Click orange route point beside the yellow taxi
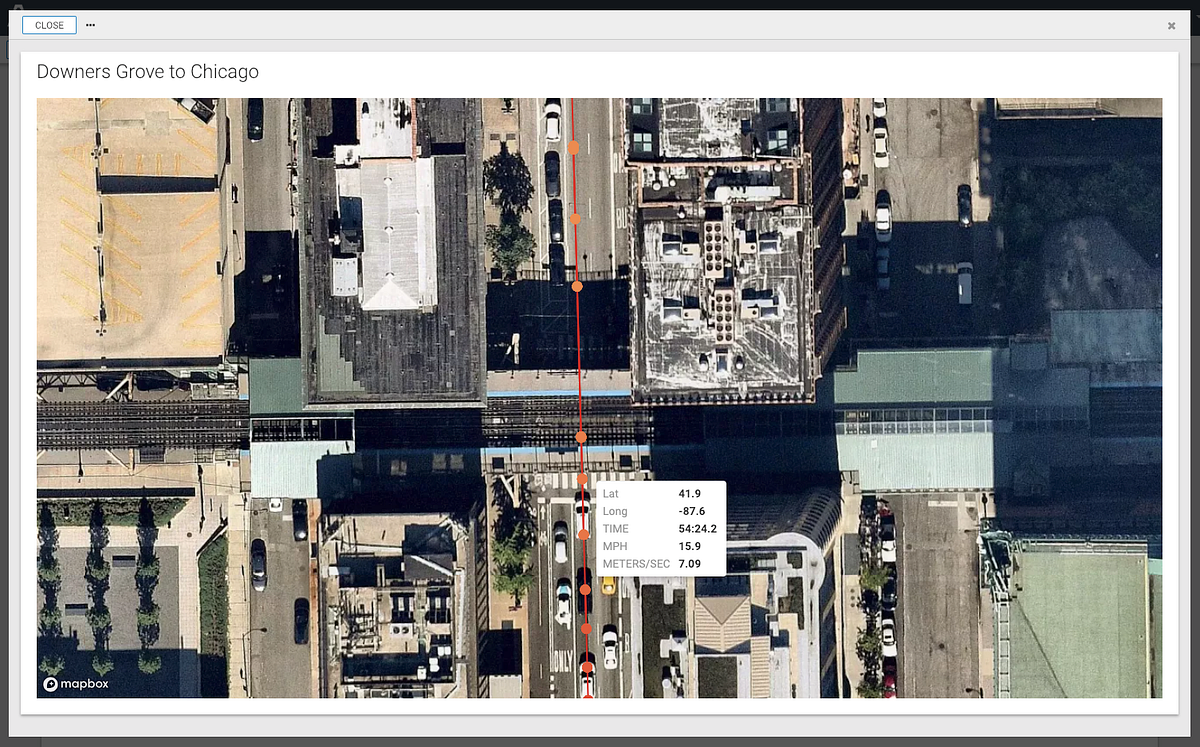Screen dimensions: 1200x747 (586, 589)
